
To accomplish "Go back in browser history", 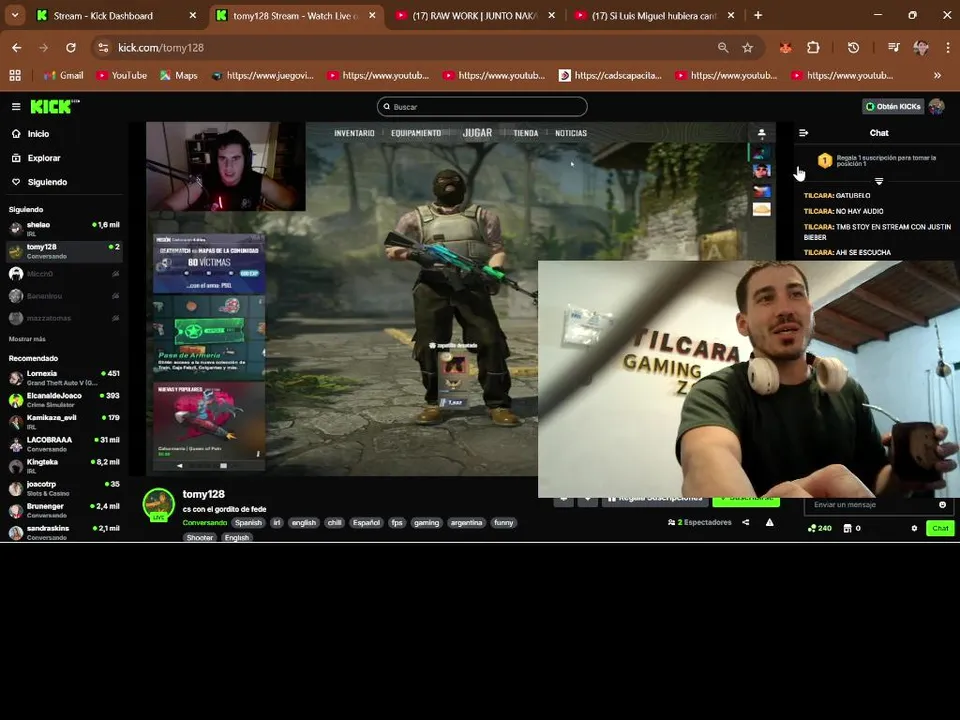I will point(17,48).
